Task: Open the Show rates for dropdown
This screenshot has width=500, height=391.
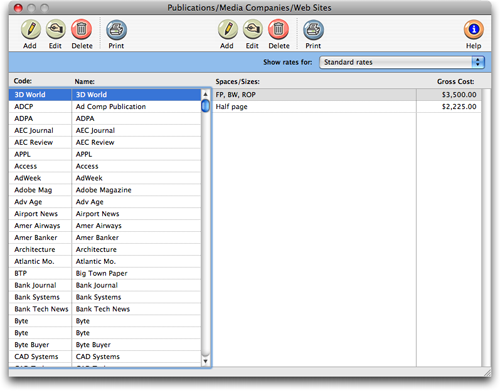Action: 402,62
